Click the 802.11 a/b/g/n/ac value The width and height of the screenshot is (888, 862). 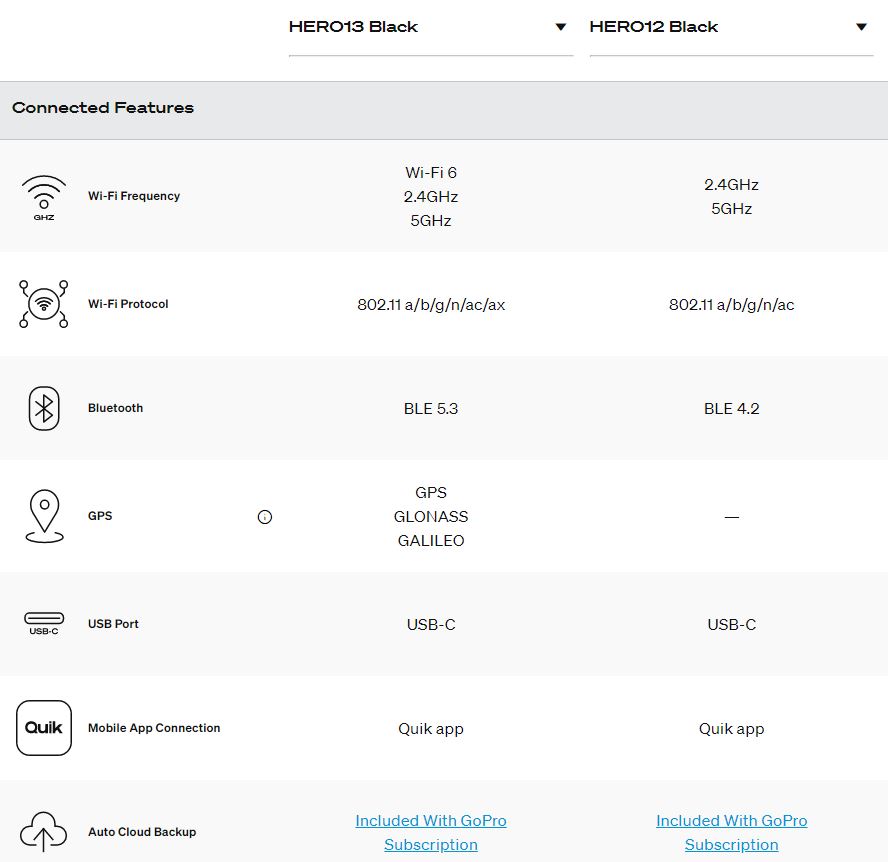732,305
